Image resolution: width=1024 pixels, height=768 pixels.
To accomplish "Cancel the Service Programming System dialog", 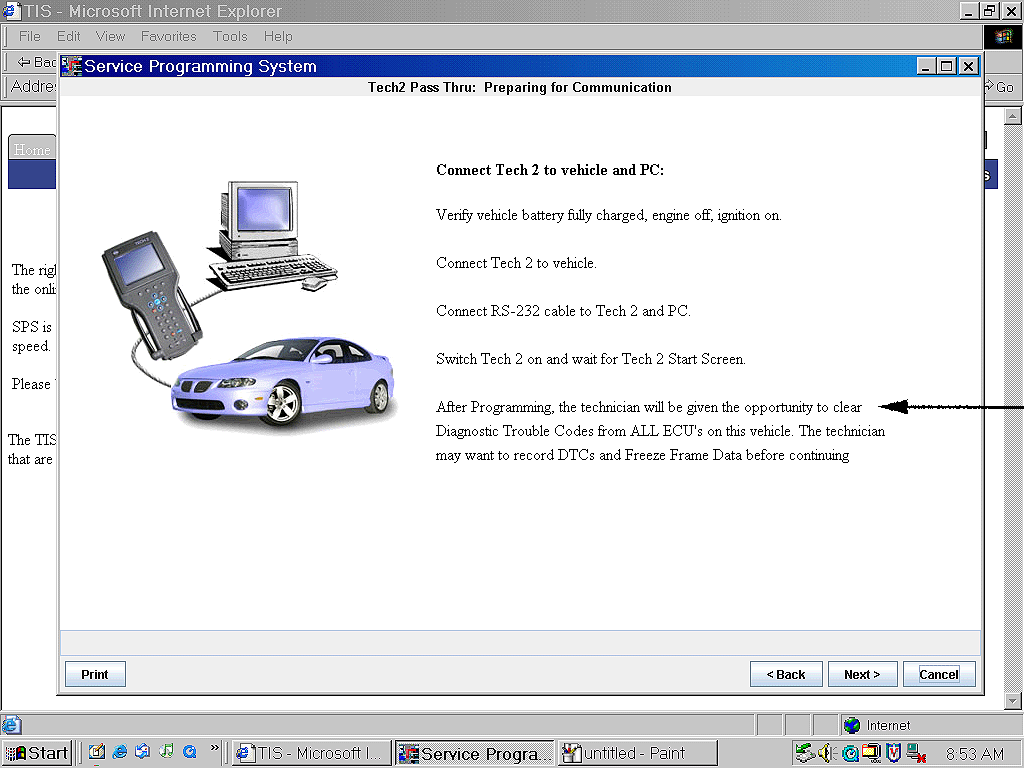I will 938,674.
